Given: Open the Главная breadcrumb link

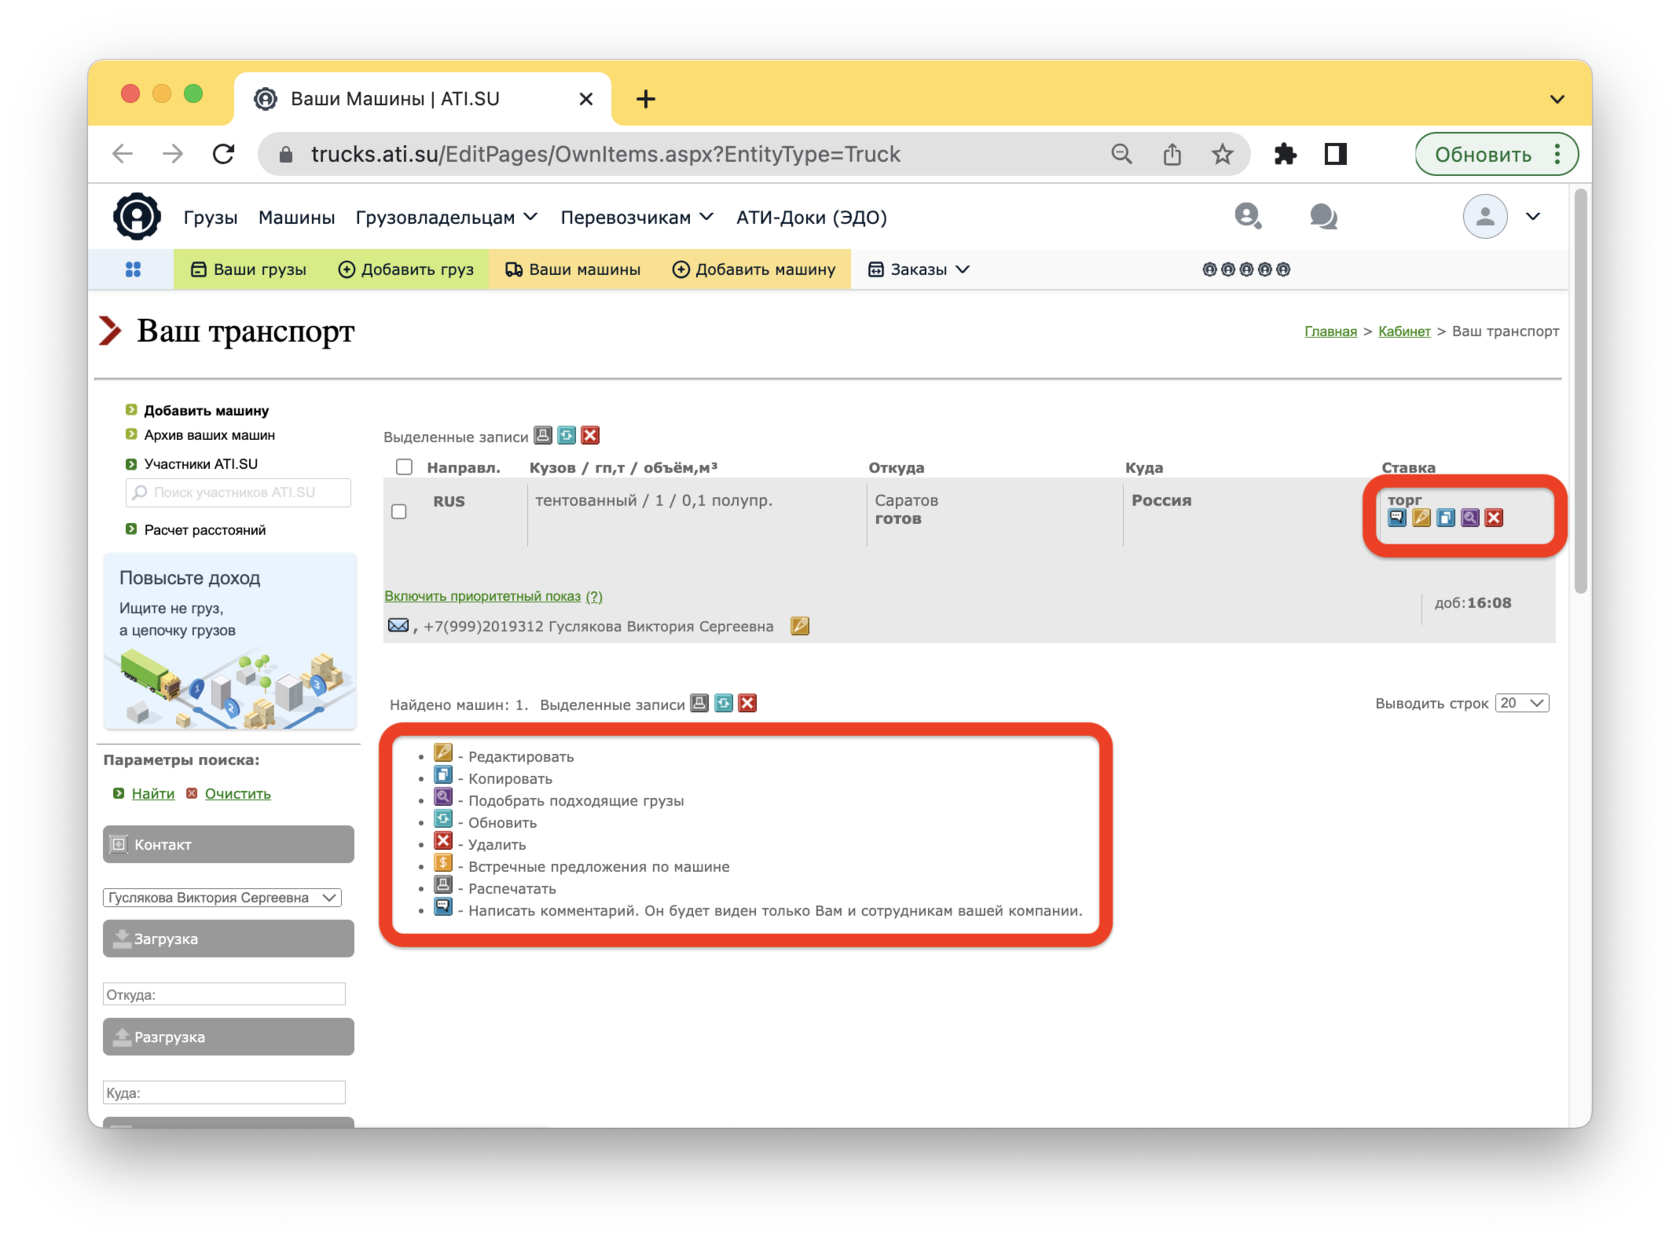Looking at the screenshot, I should [1330, 331].
